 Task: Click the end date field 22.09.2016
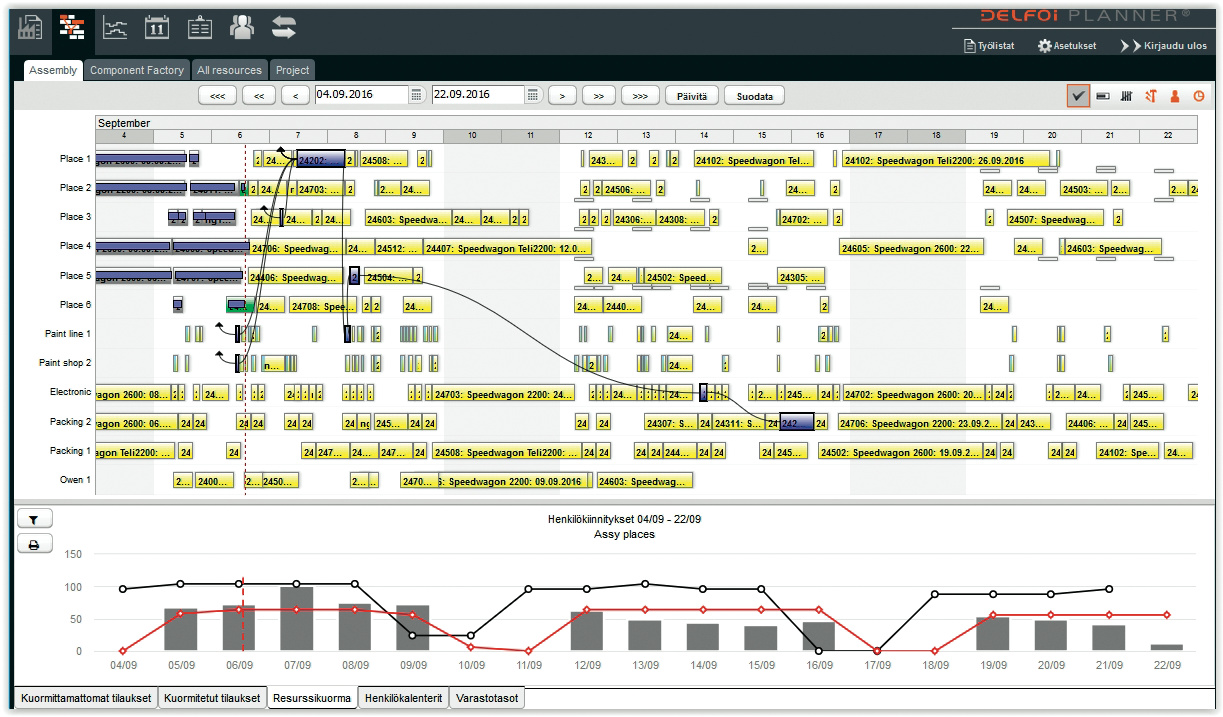tap(479, 95)
